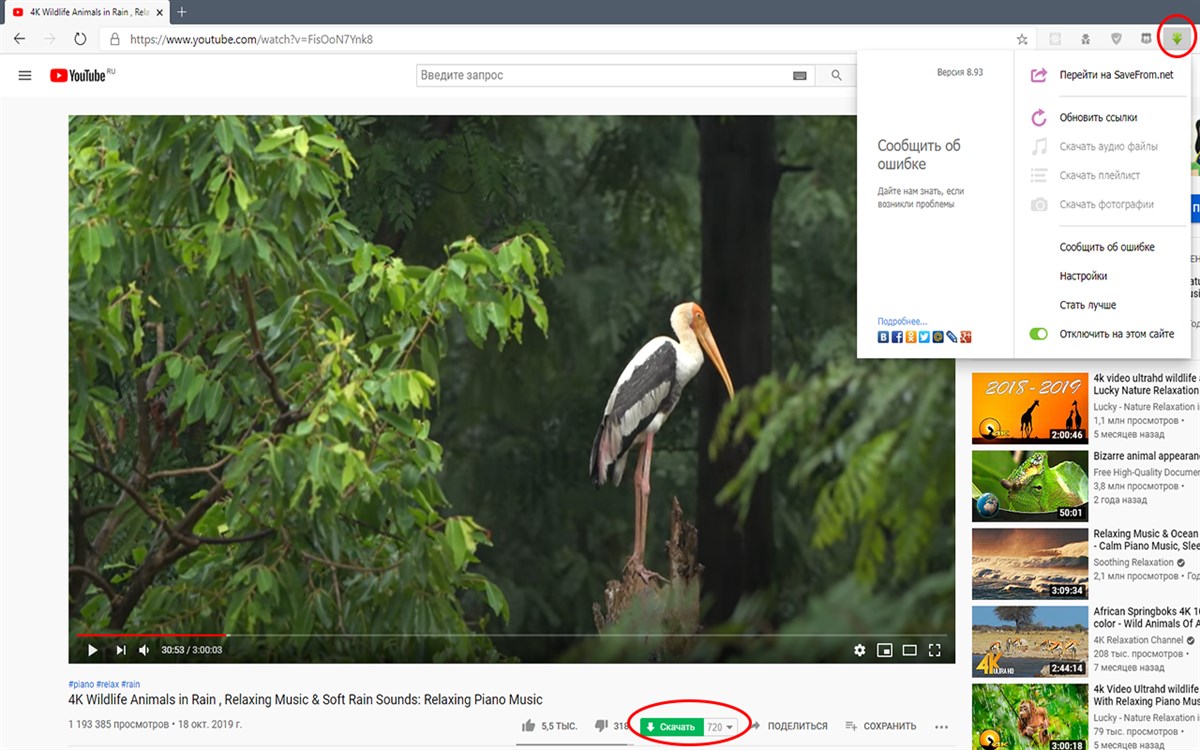
Task: Open the 720 quality dropdown next to Скачать
Action: (722, 725)
